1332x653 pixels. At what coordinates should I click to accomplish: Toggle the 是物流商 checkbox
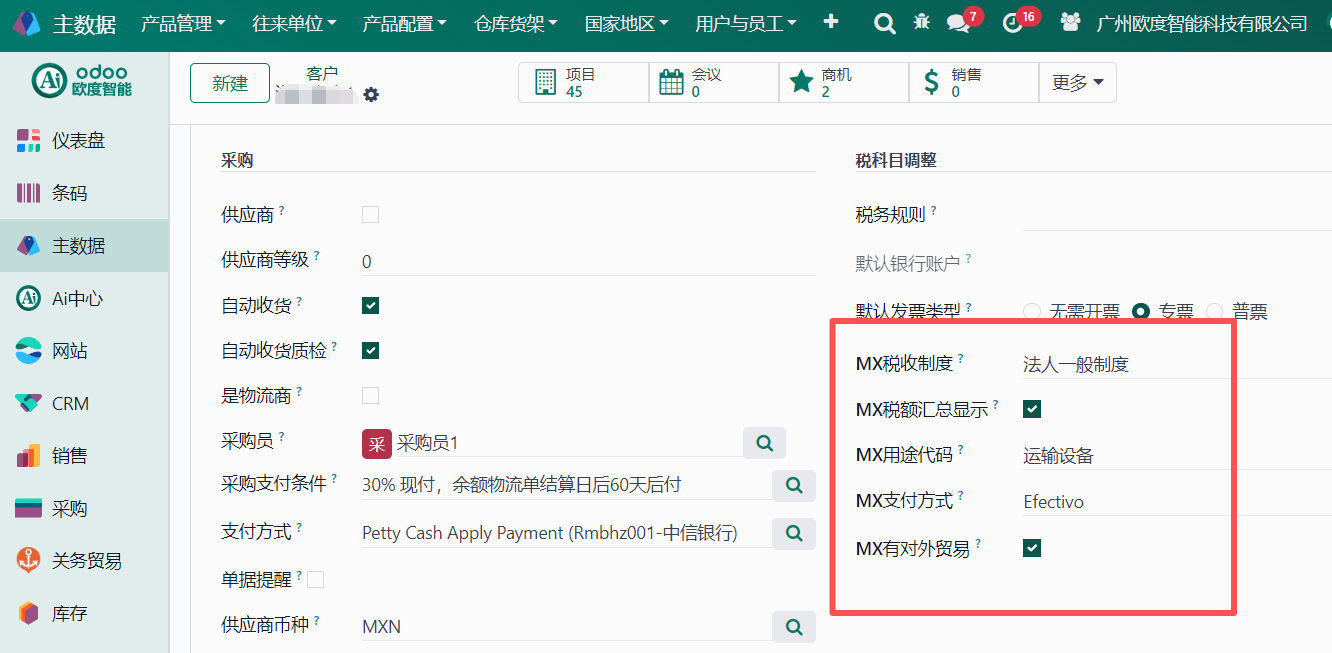click(x=370, y=395)
